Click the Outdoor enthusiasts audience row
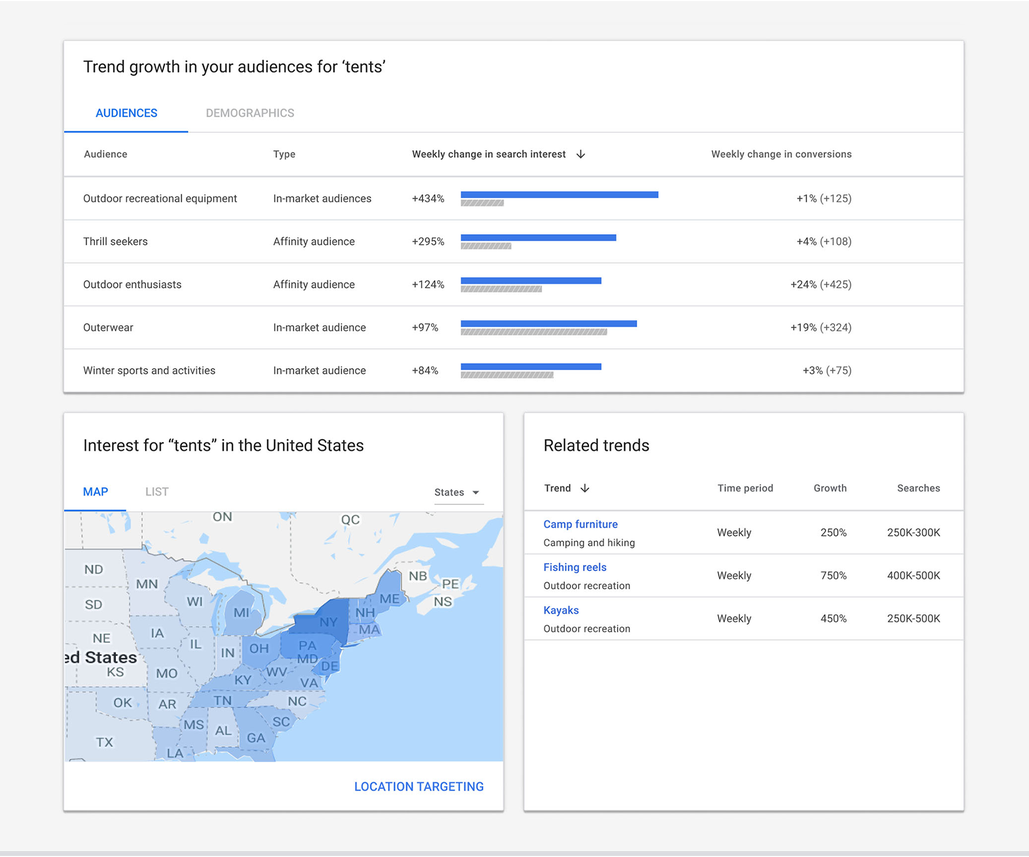This screenshot has height=857, width=1029. click(132, 285)
